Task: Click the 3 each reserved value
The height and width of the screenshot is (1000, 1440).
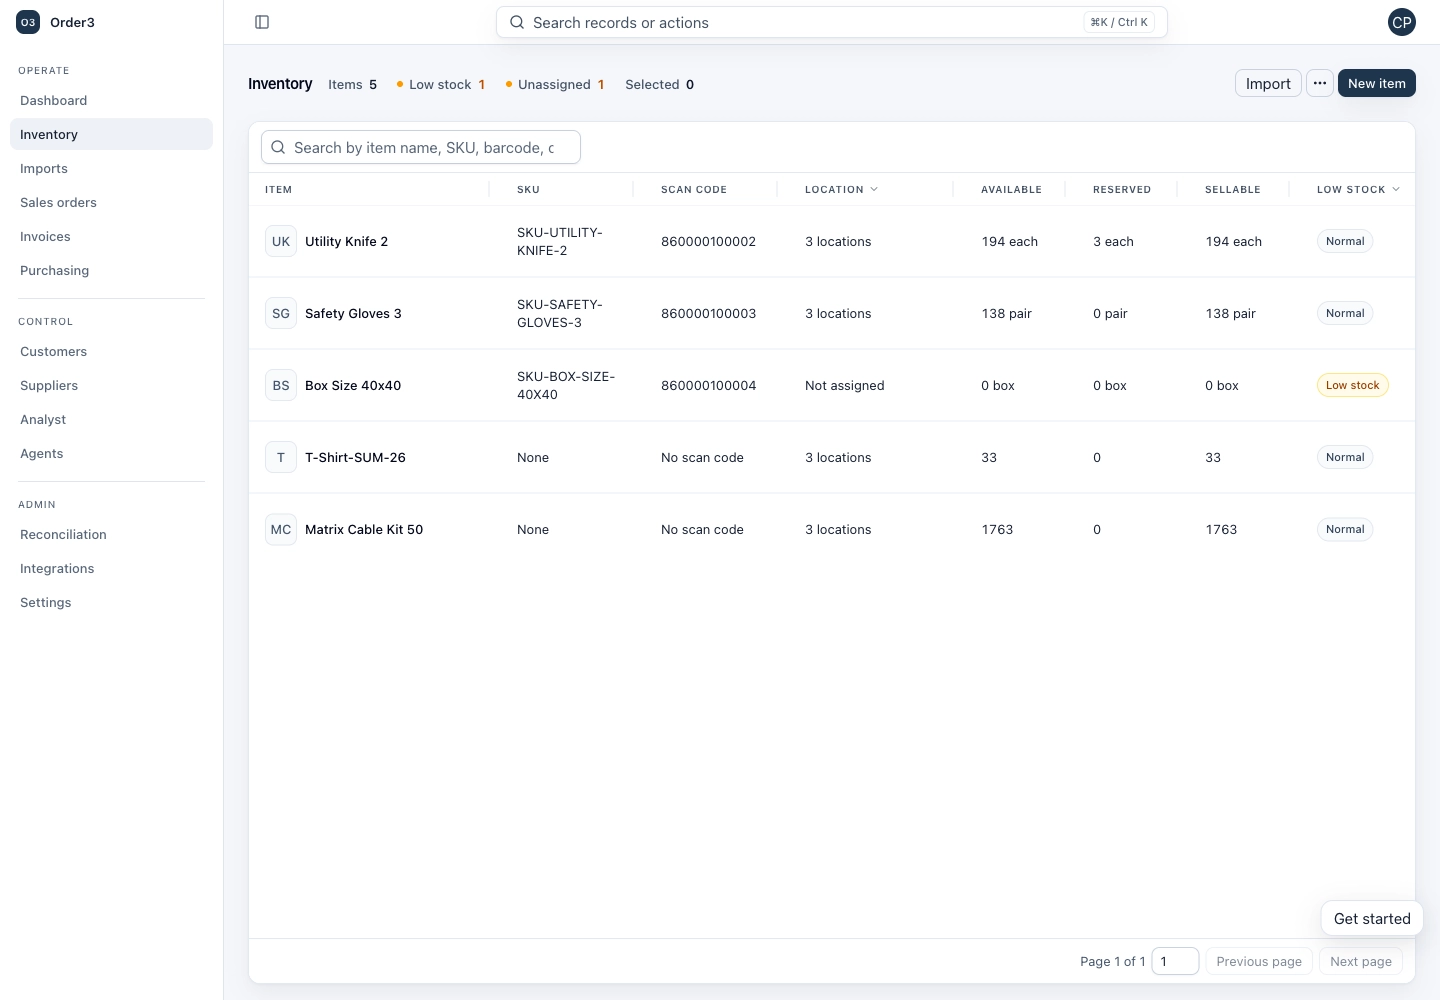Action: 1113,241
